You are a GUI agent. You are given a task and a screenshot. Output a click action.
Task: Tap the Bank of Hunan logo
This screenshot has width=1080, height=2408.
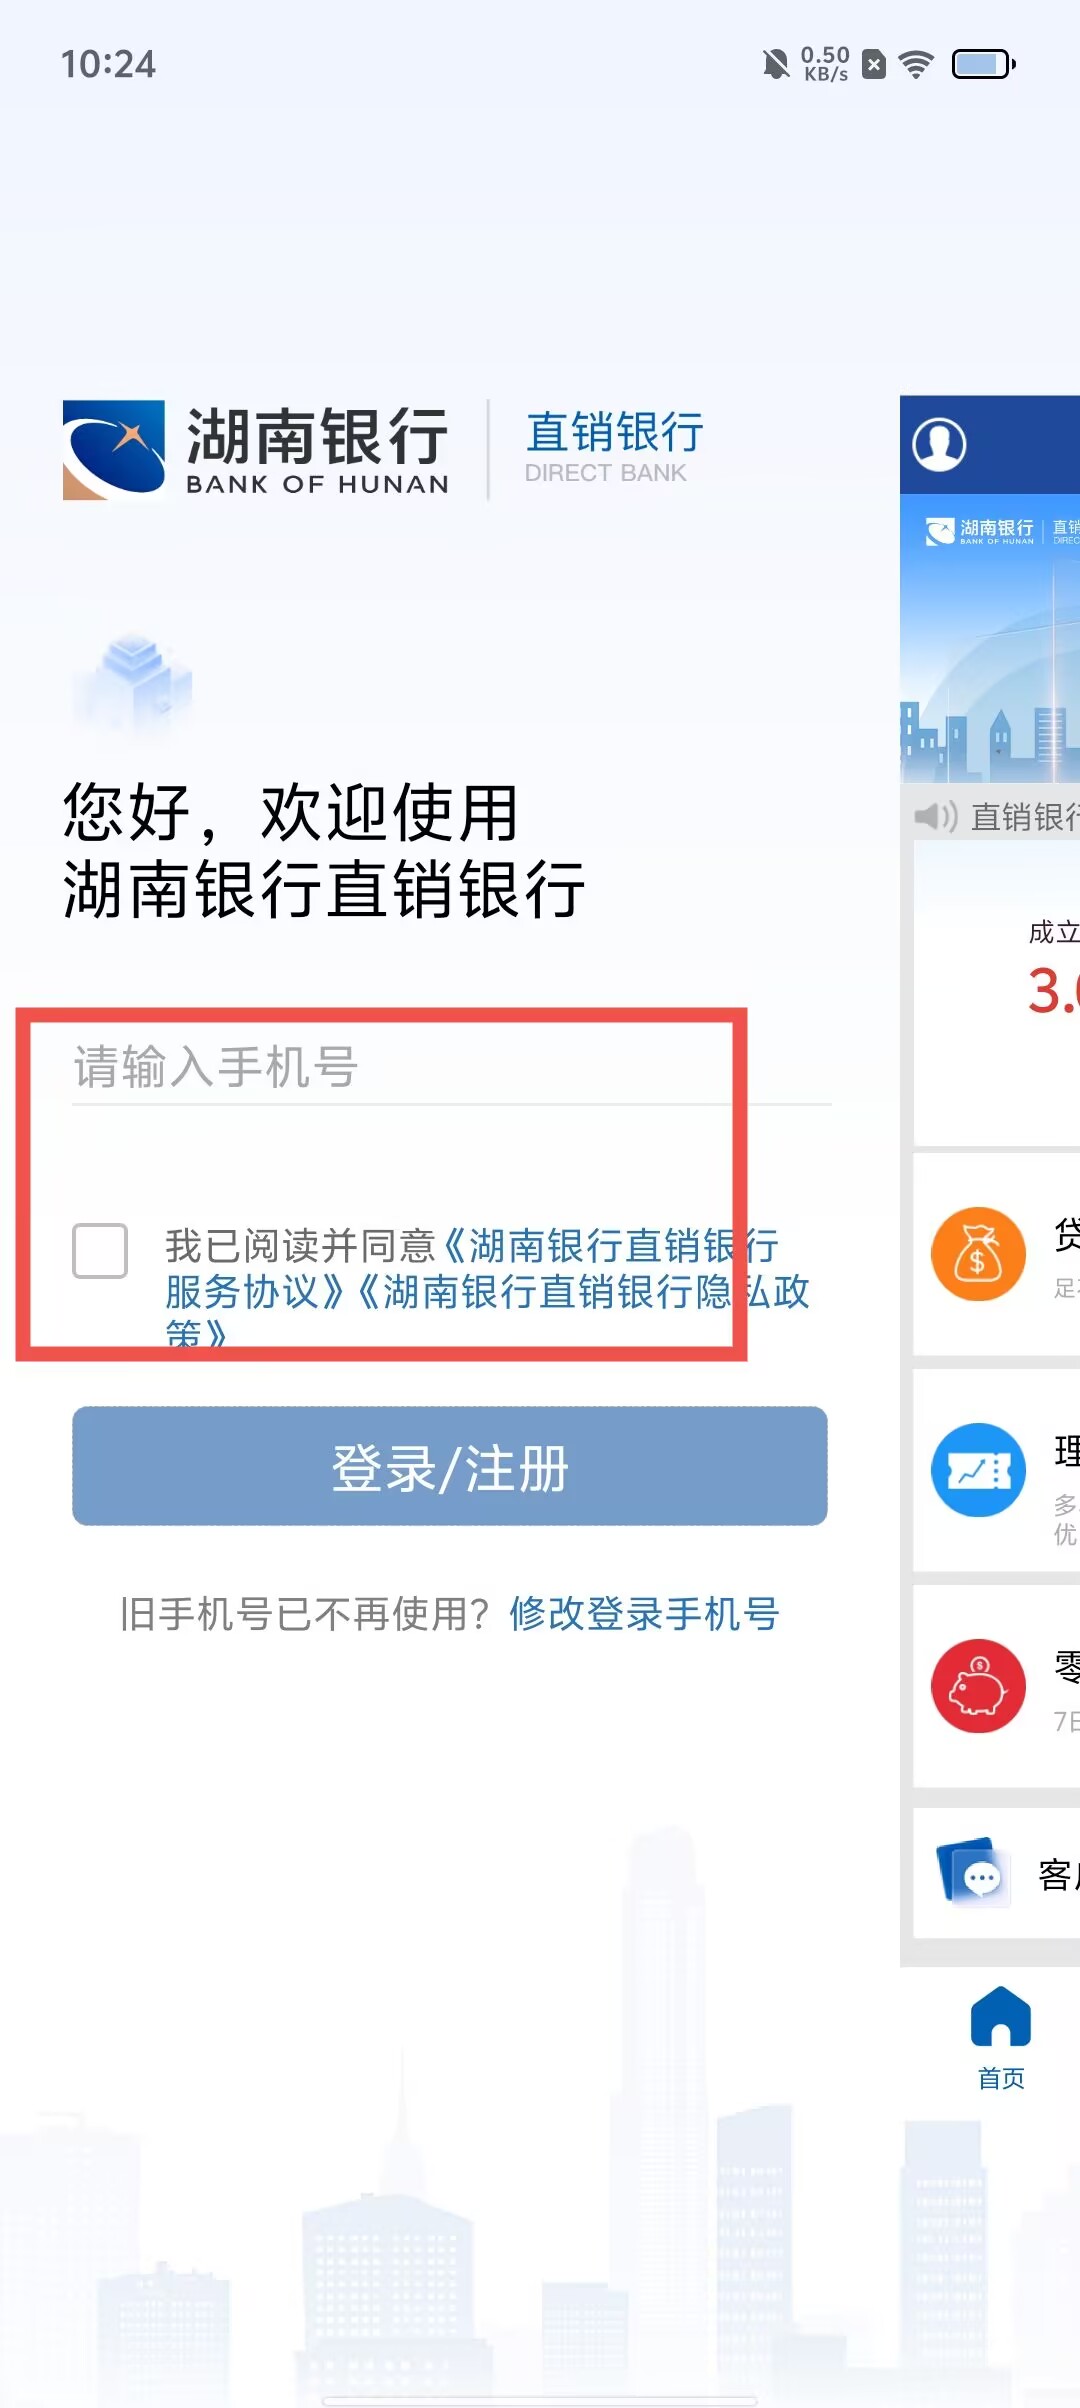click(x=256, y=450)
